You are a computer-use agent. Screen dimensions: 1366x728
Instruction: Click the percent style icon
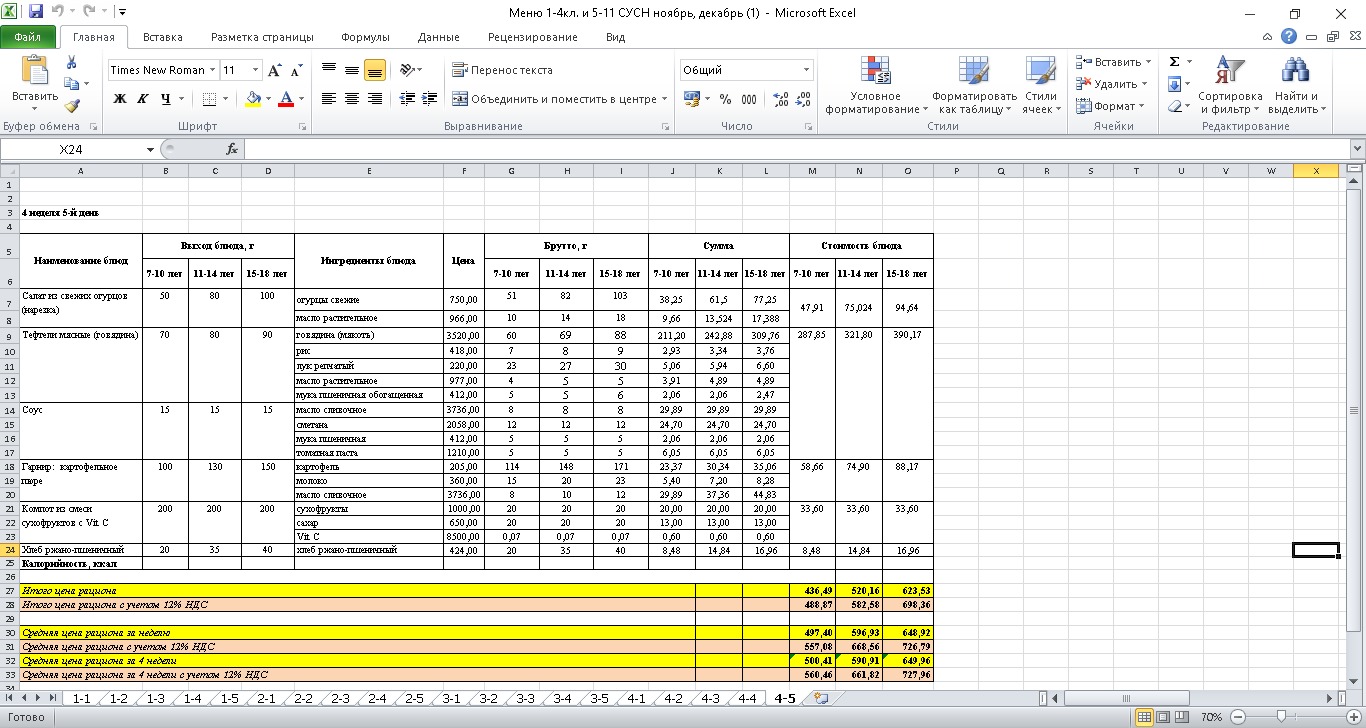tap(725, 99)
